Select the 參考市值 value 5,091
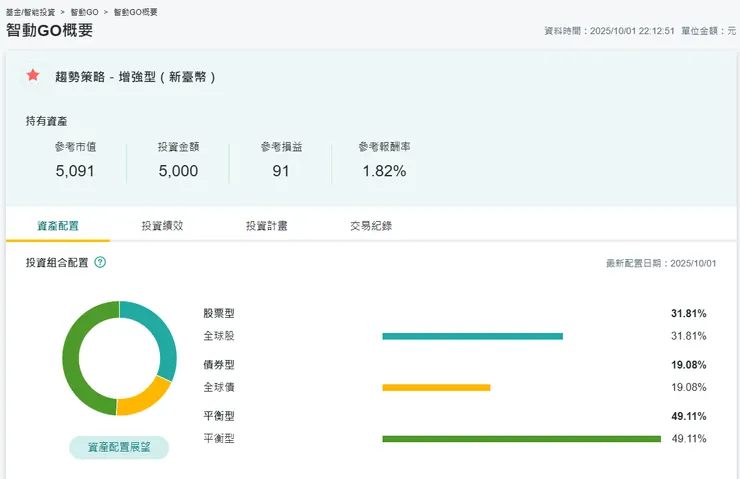Image resolution: width=740 pixels, height=479 pixels. point(75,171)
